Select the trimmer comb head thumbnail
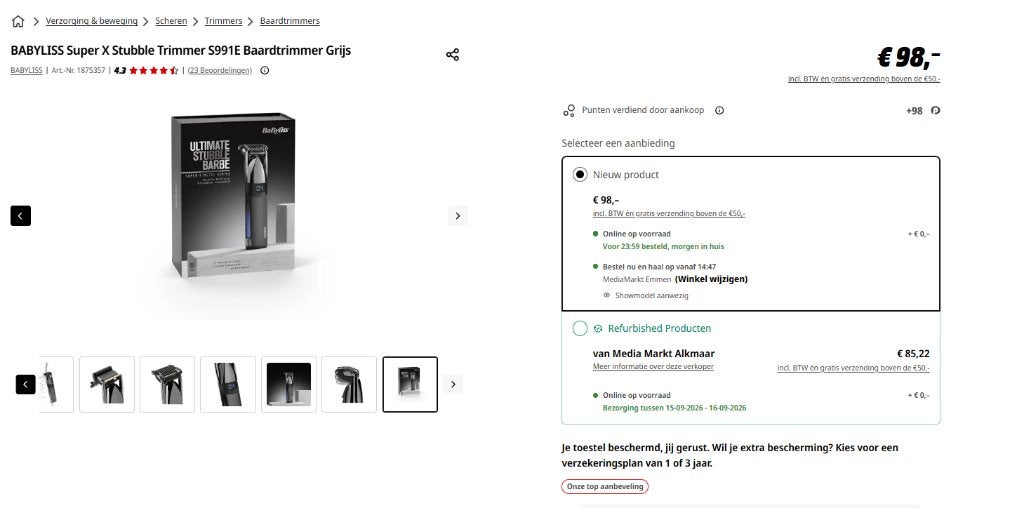 point(167,385)
